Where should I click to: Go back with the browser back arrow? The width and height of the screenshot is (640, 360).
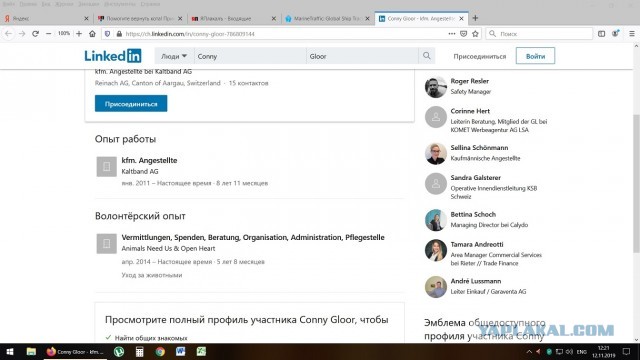9,34
